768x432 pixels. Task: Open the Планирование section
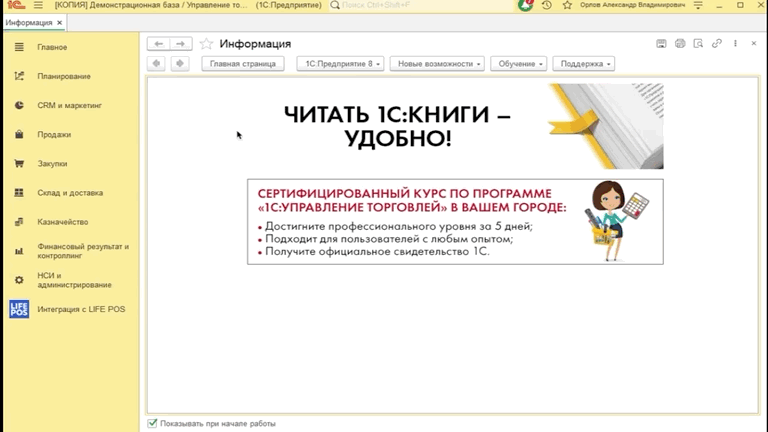[x=64, y=76]
